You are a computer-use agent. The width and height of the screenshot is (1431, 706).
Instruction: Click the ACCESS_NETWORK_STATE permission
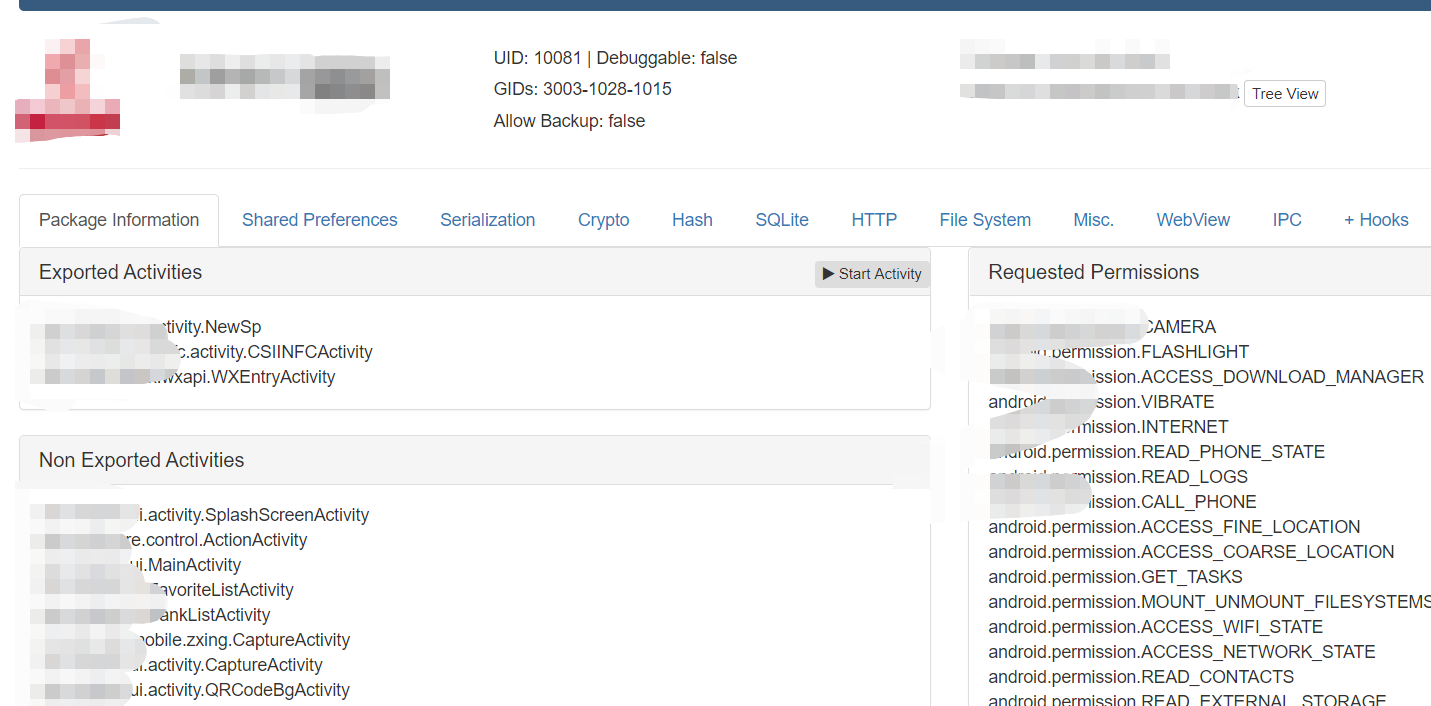(x=1182, y=652)
